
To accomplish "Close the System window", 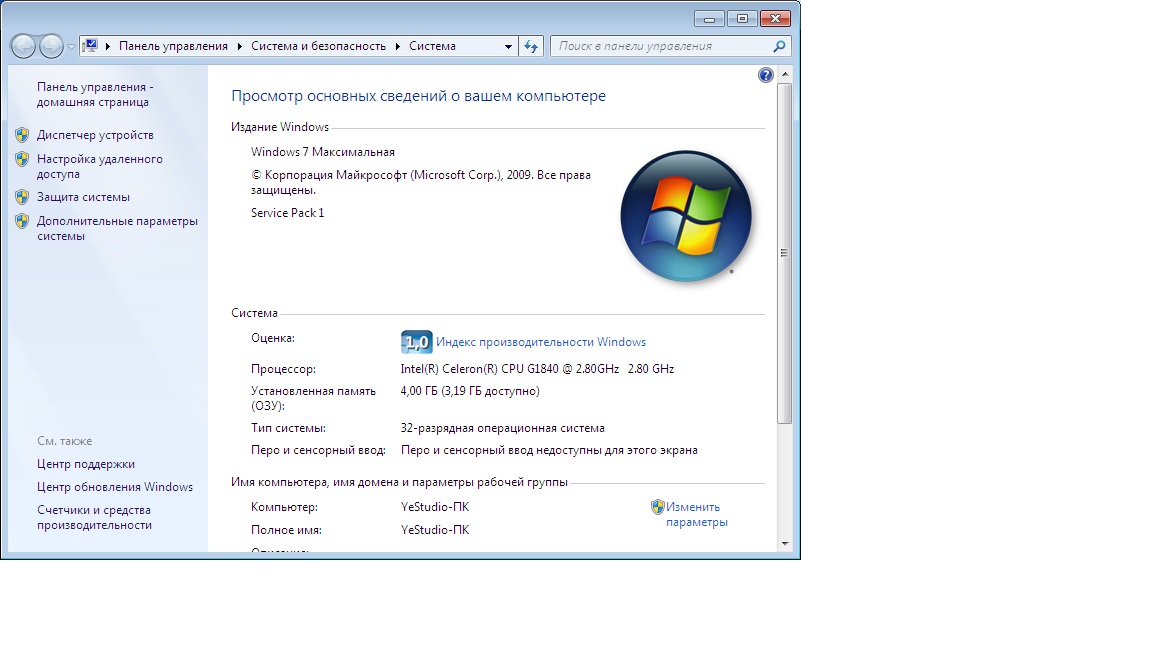I will [x=775, y=18].
